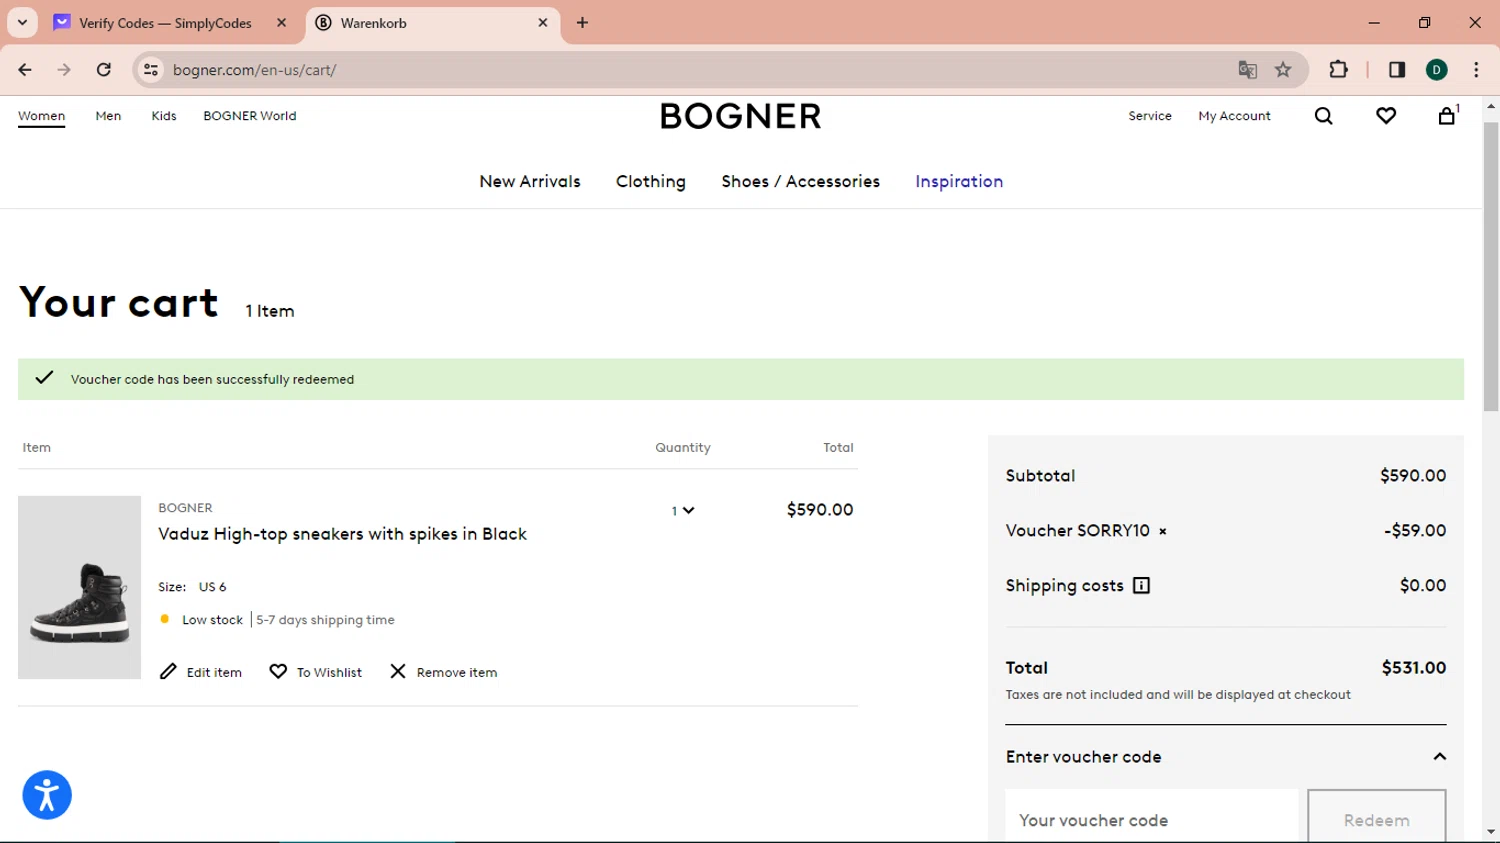
Task: Open site information icon in address bar
Action: 151,69
